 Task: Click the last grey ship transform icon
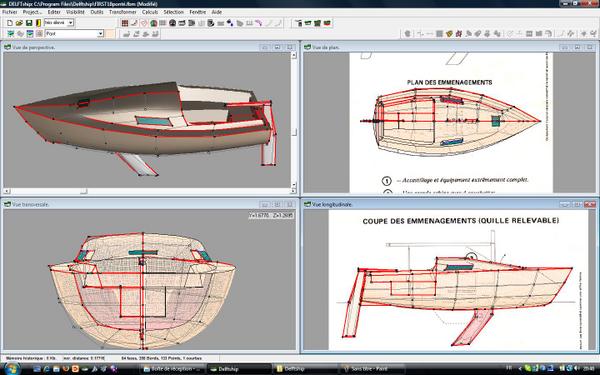[x=155, y=34]
